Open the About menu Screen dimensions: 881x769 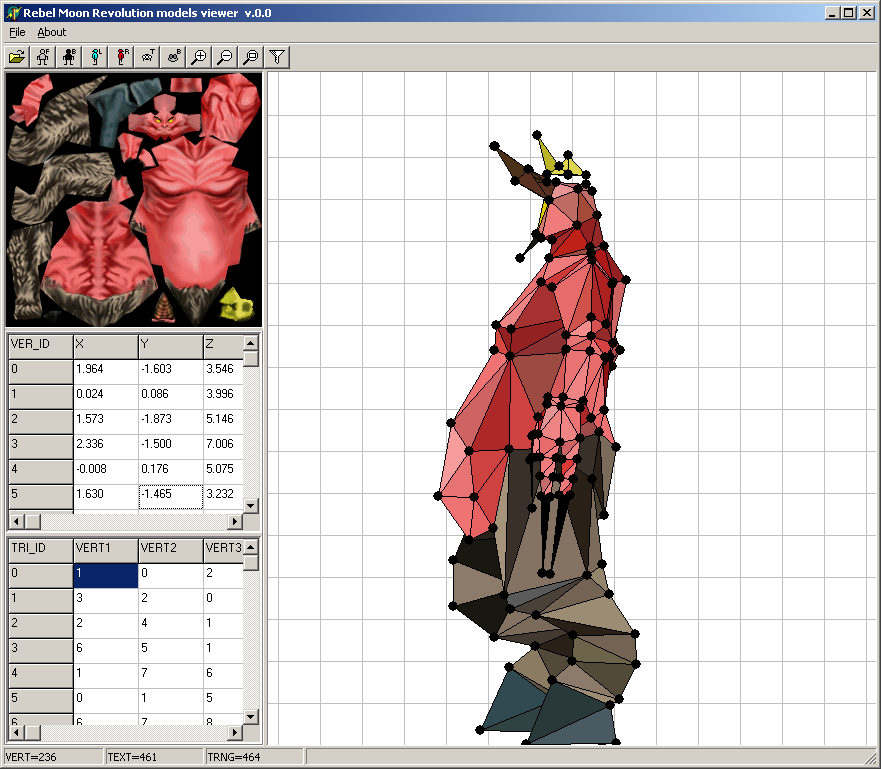coord(51,32)
